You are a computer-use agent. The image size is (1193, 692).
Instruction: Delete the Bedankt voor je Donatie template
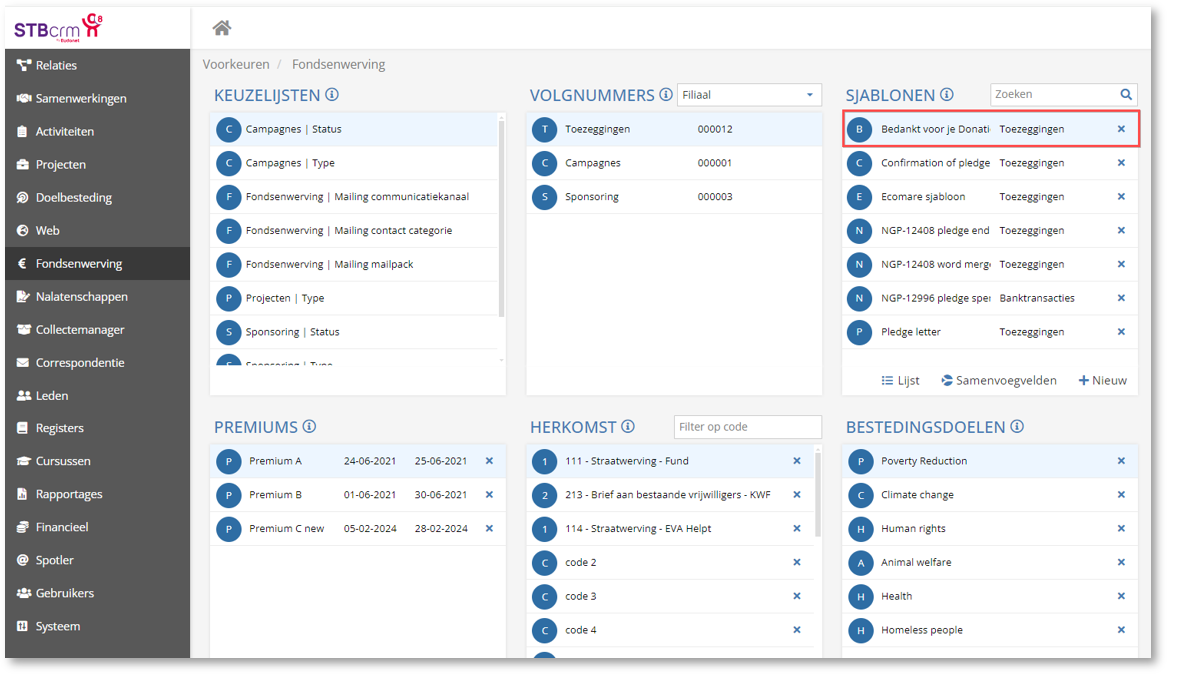(x=1121, y=129)
